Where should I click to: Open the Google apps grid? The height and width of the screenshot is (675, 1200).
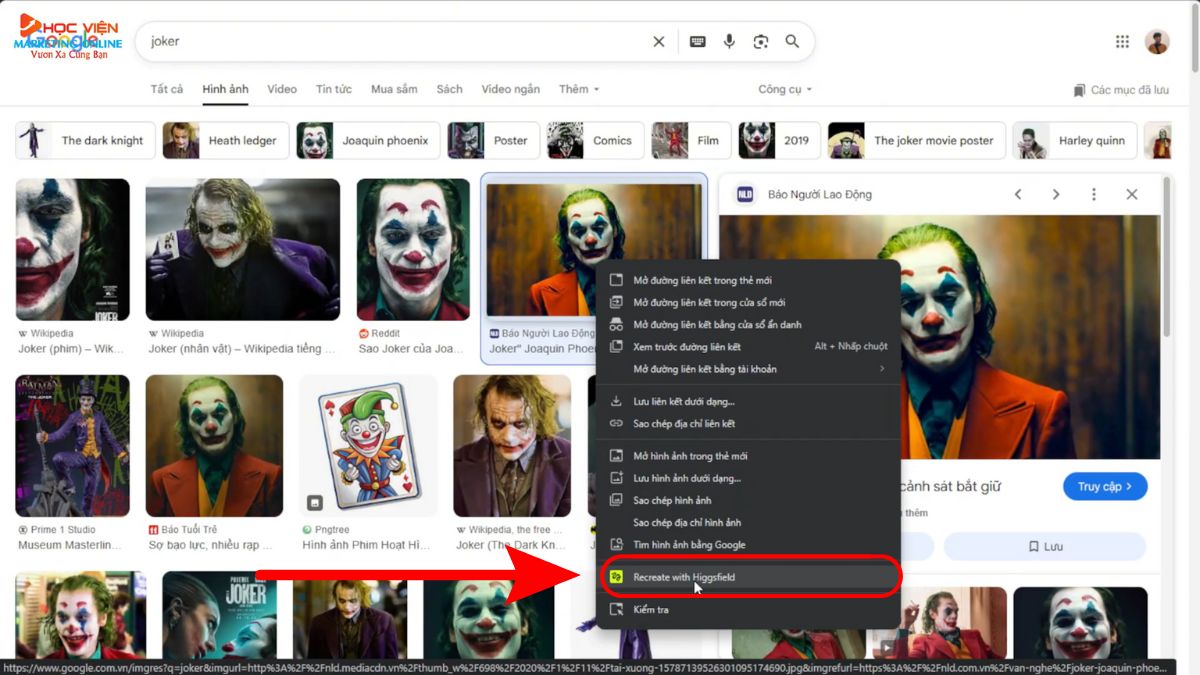[1122, 42]
